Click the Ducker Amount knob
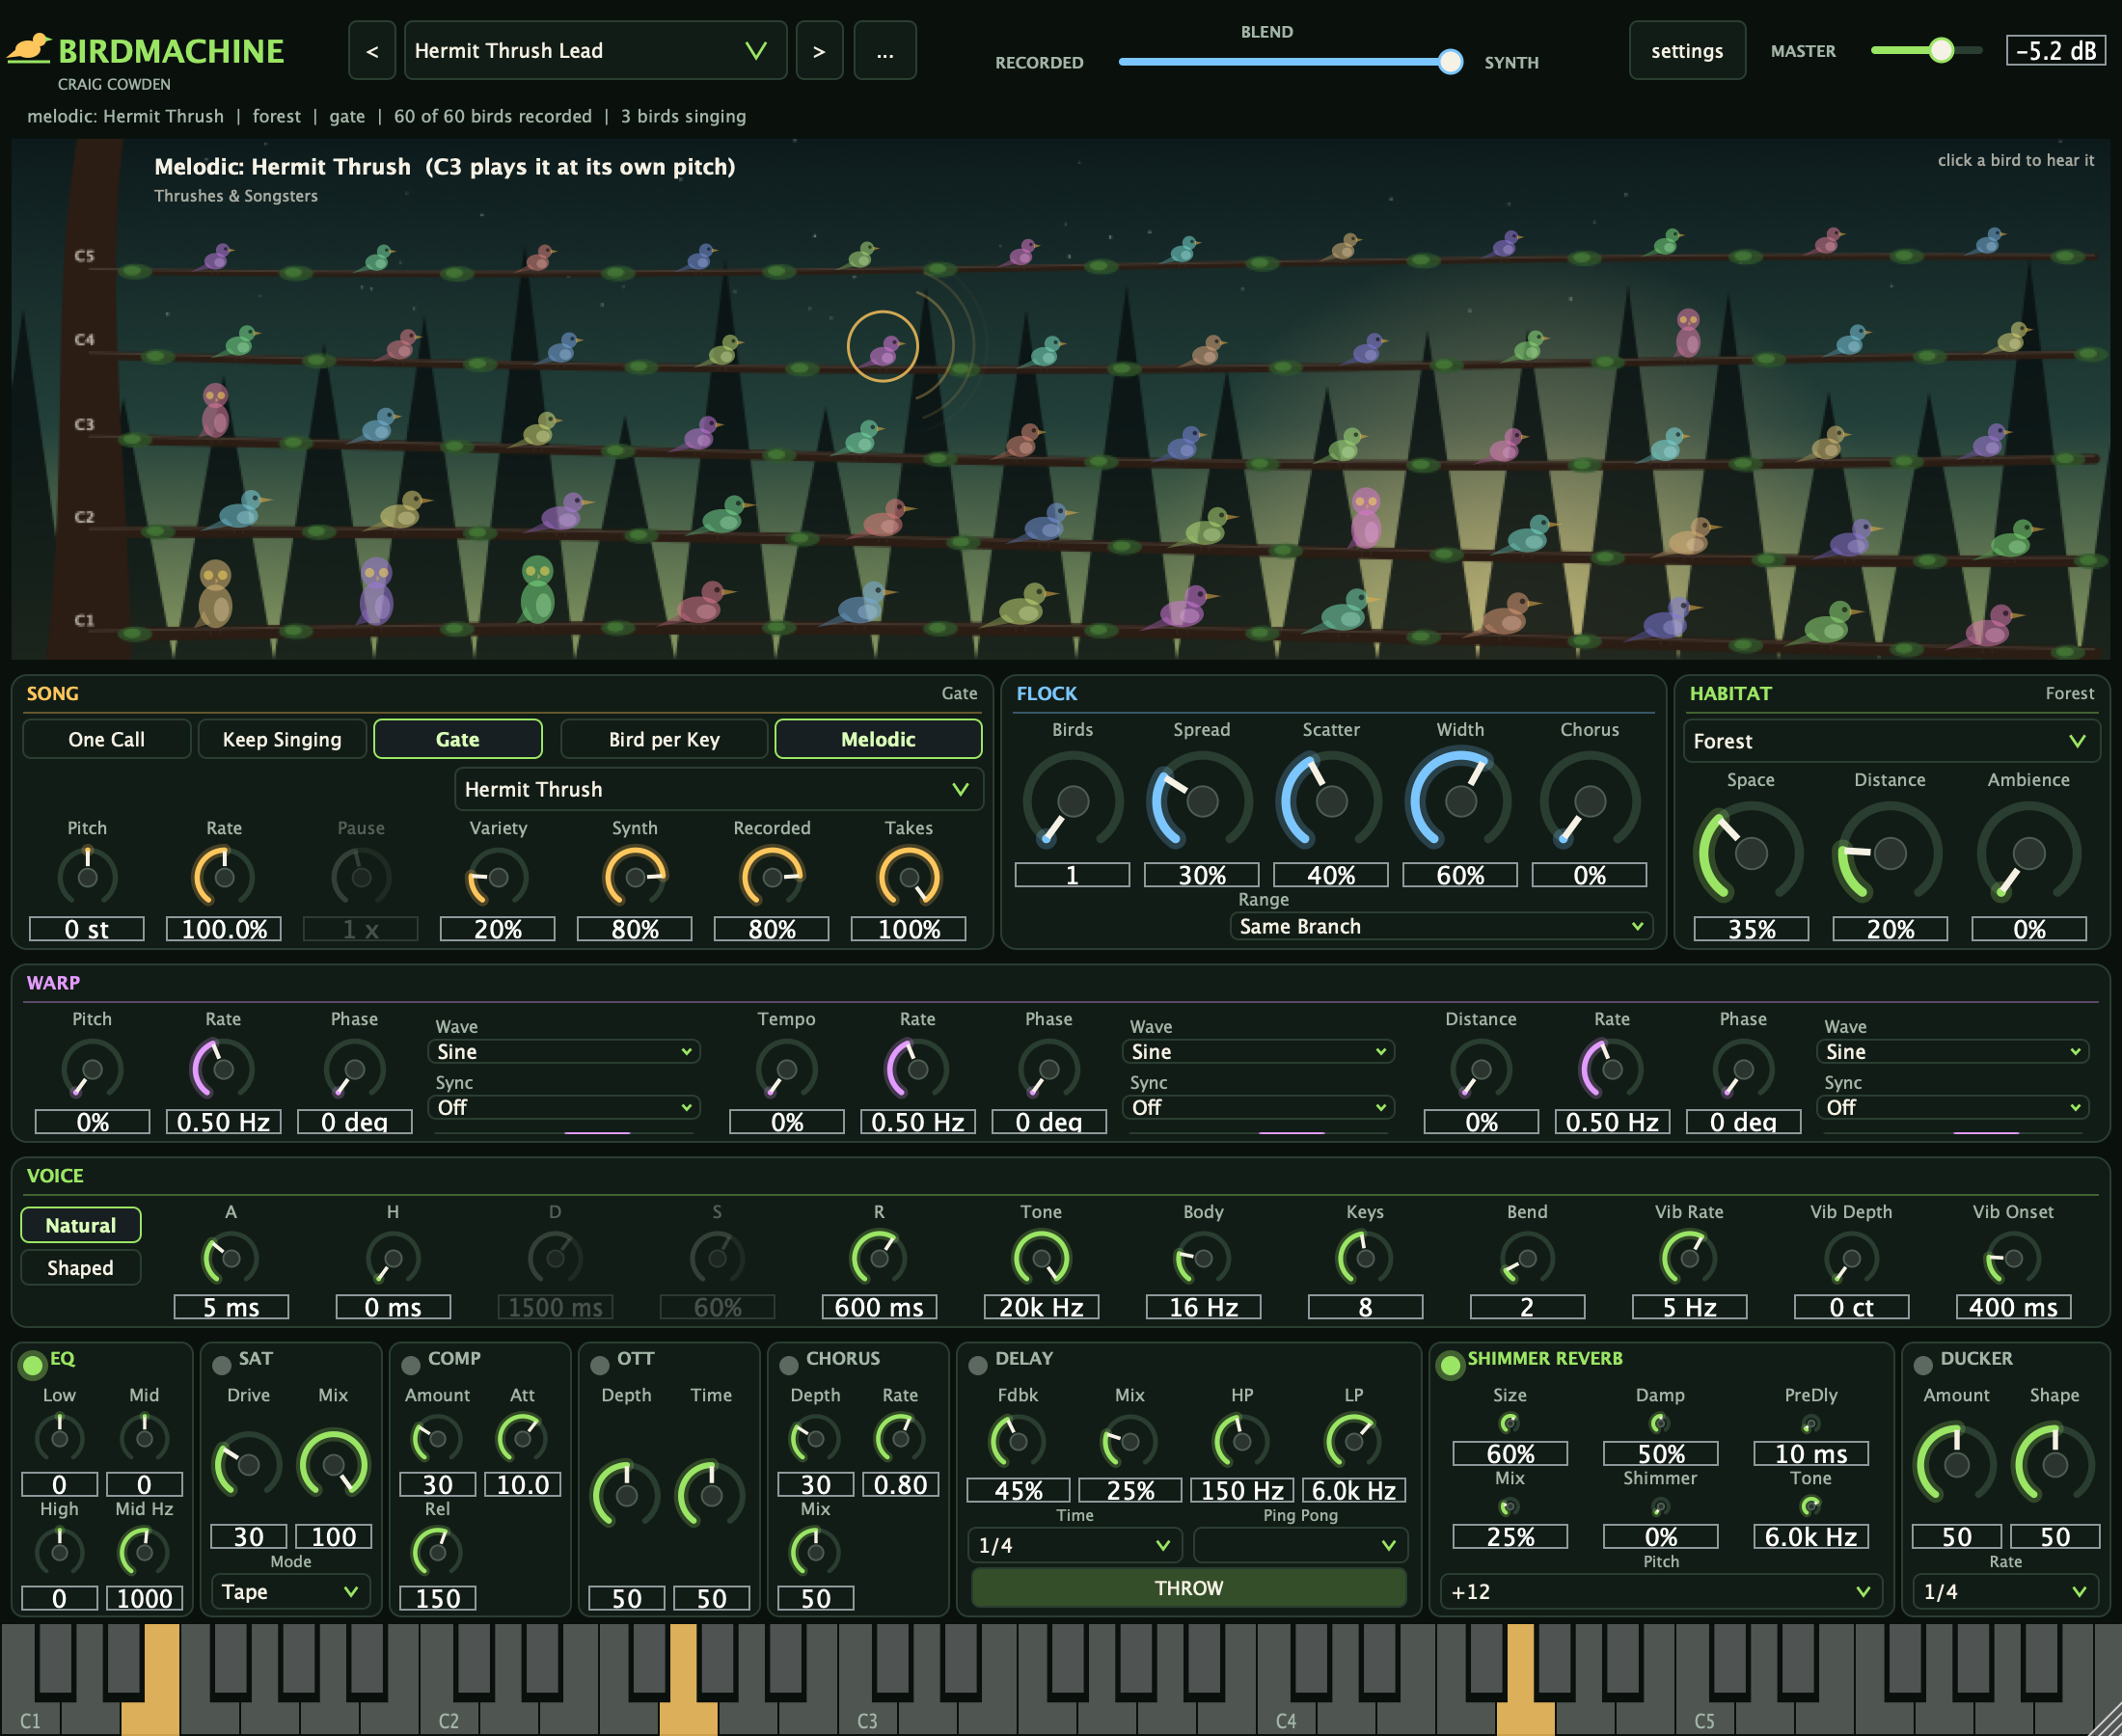The image size is (2122, 1736). click(1957, 1465)
